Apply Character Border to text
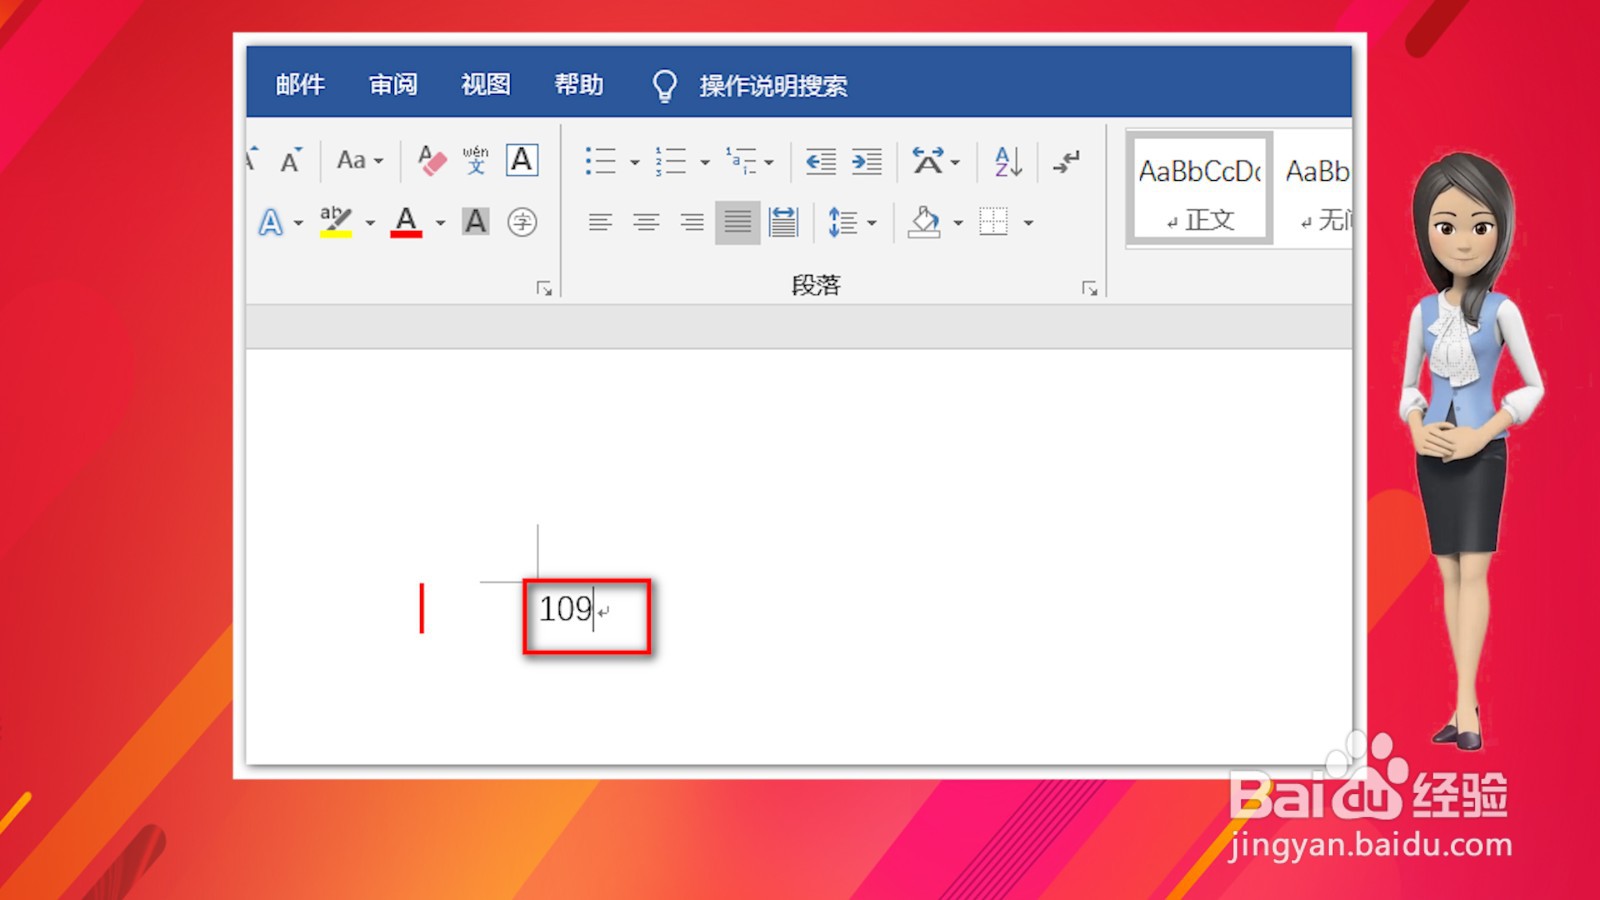This screenshot has width=1600, height=900. coord(522,159)
